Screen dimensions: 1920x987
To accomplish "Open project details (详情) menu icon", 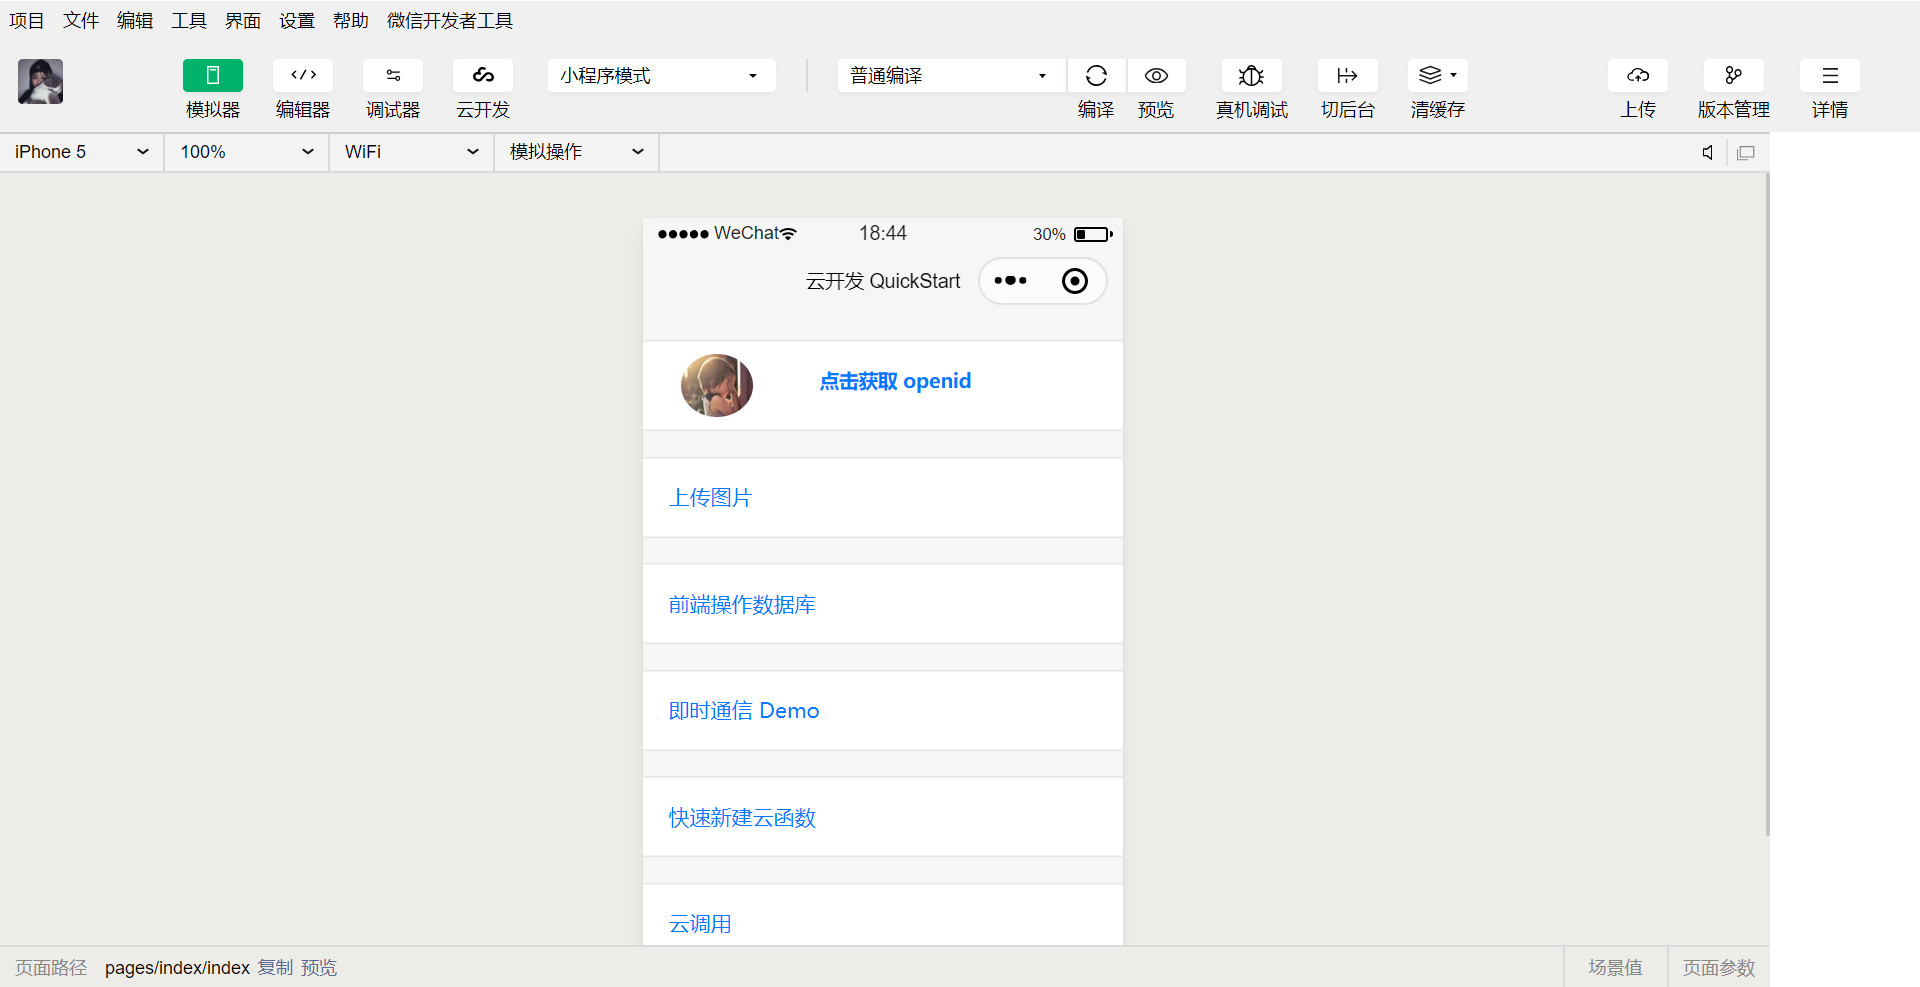I will click(x=1830, y=75).
